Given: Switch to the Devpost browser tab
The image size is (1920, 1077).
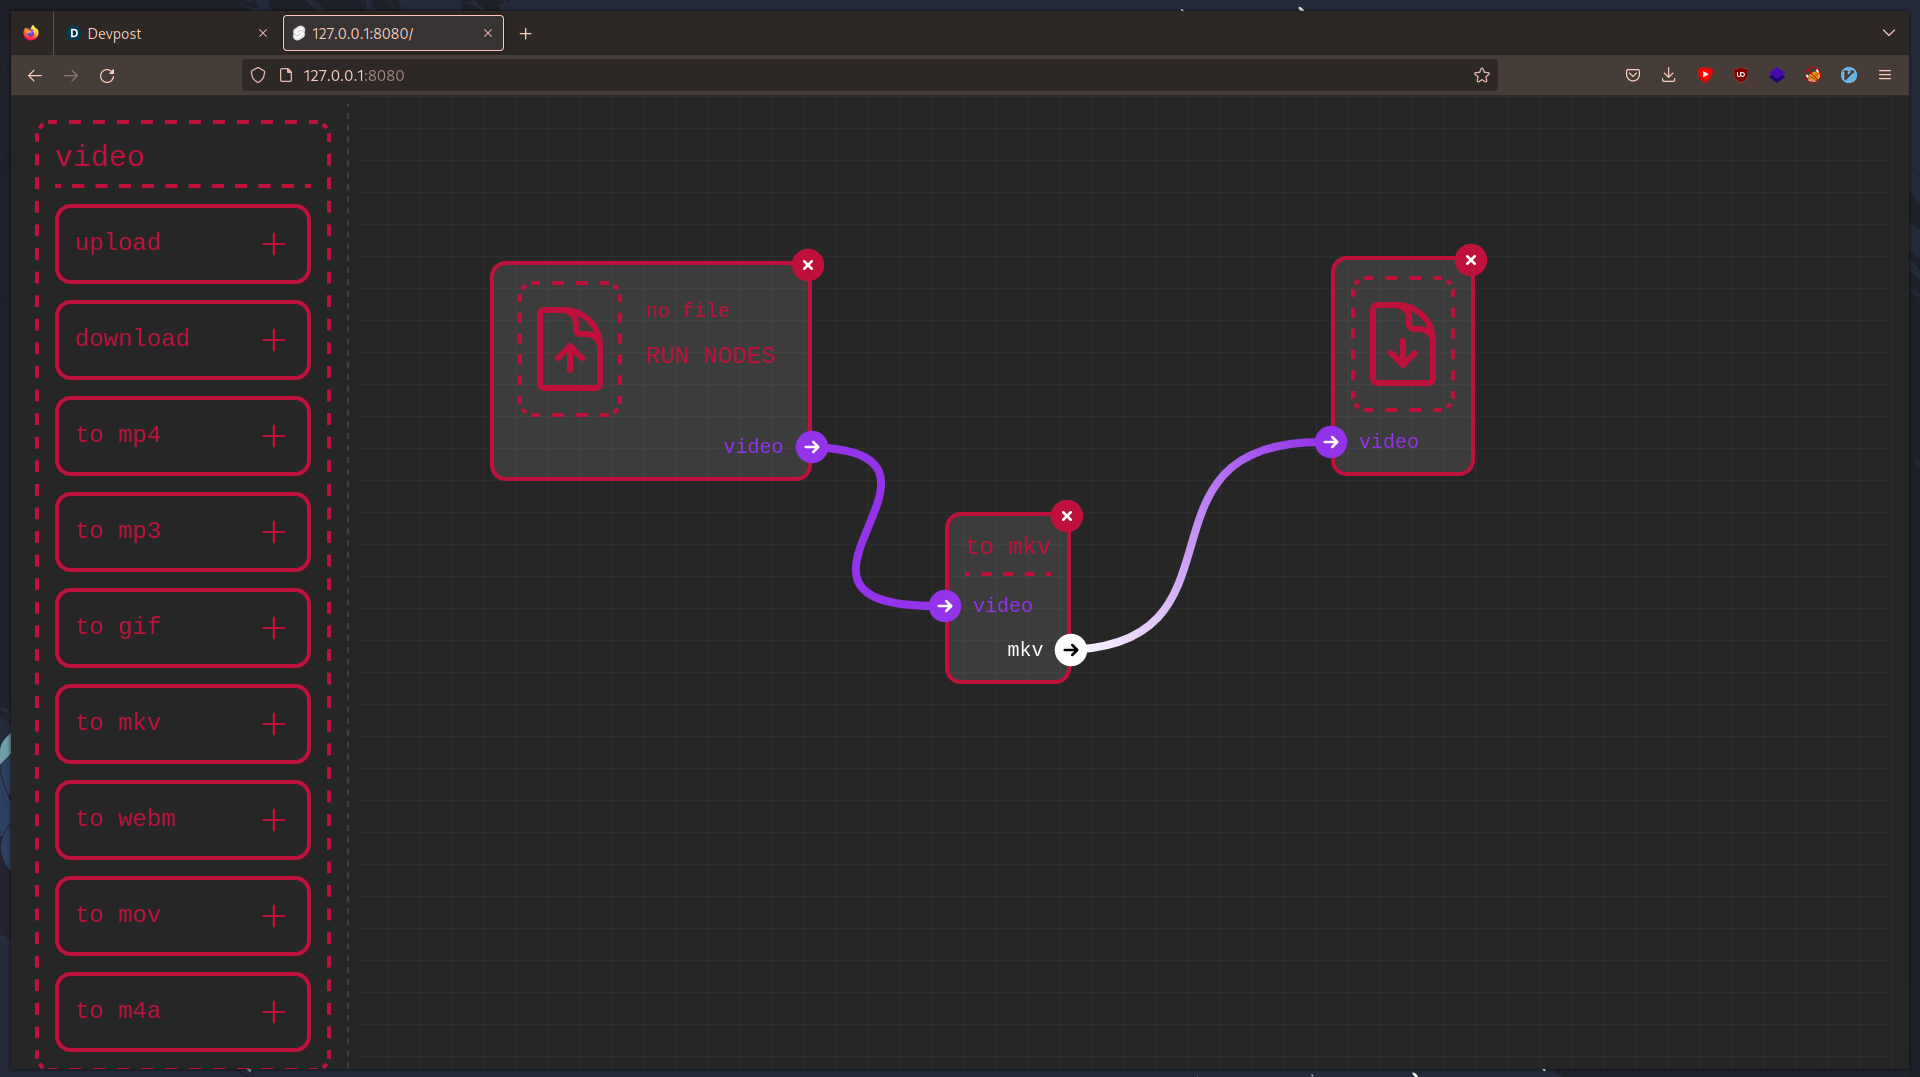Looking at the screenshot, I should pyautogui.click(x=166, y=33).
